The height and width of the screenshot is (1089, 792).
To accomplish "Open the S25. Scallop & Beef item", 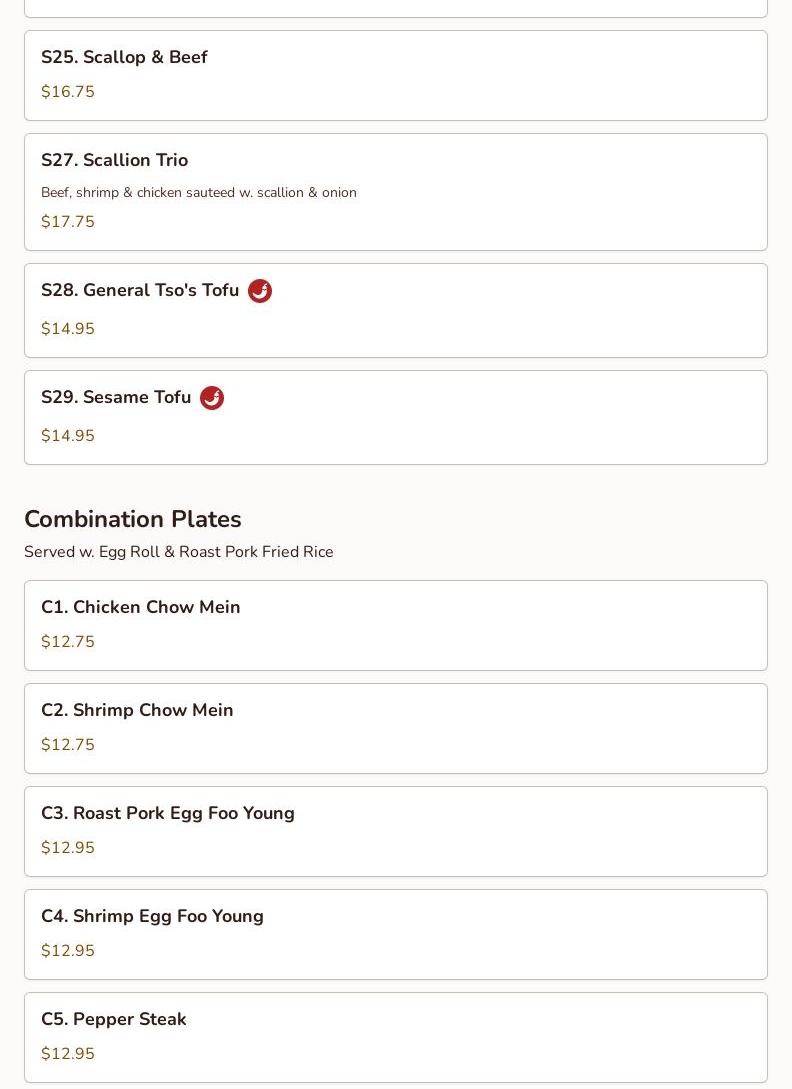I will [x=124, y=58].
